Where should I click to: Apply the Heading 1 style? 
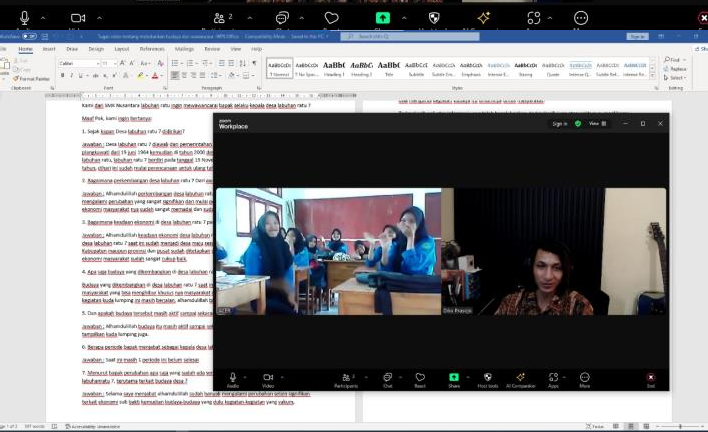(x=334, y=67)
